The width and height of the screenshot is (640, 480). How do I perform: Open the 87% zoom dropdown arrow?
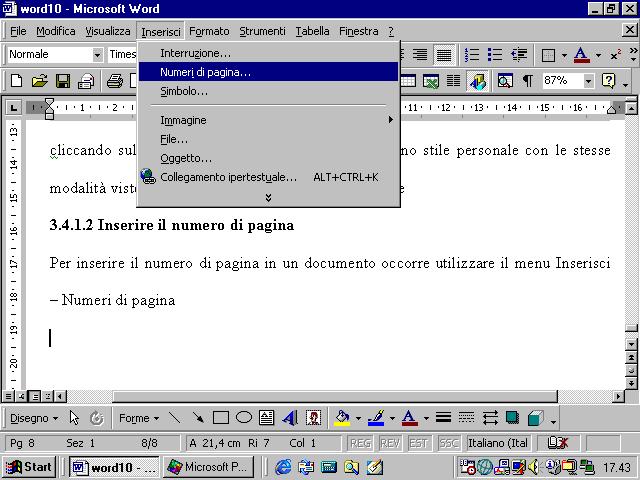[588, 81]
